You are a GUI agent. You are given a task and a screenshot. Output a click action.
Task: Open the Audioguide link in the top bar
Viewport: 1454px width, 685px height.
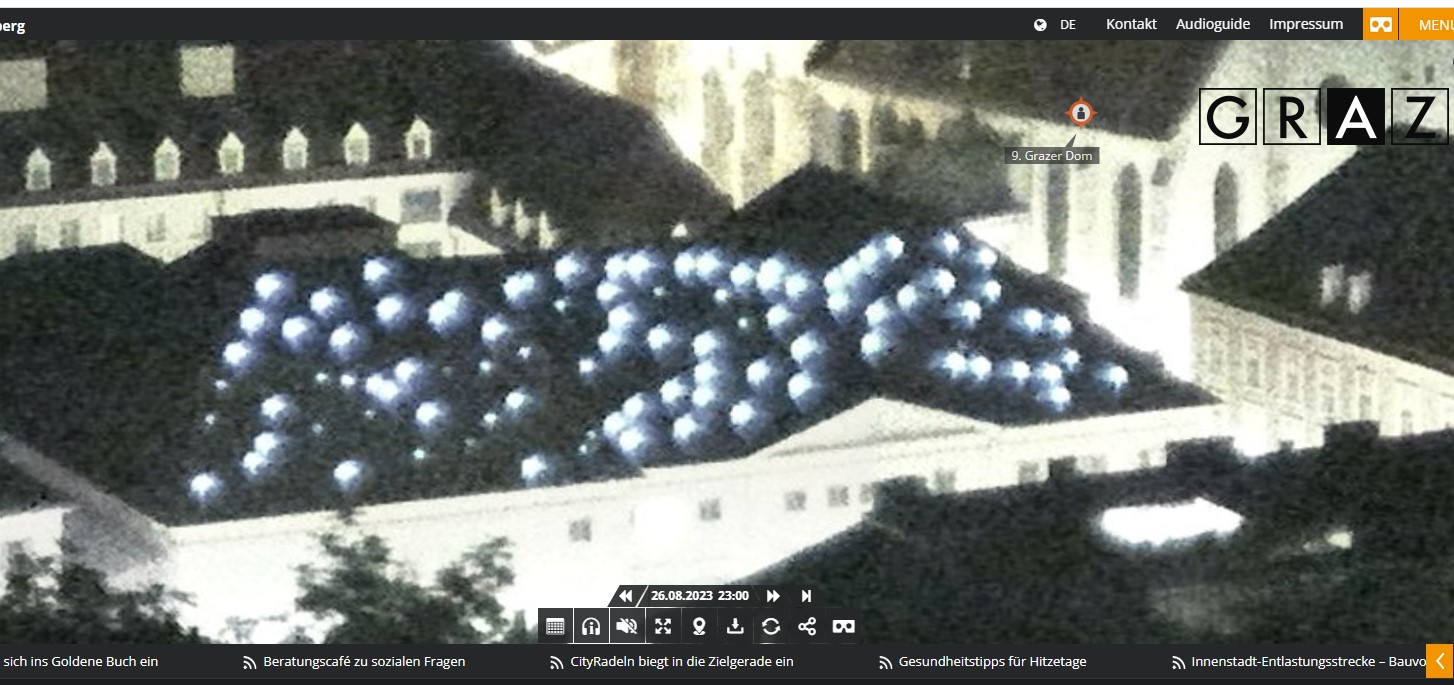click(1213, 23)
